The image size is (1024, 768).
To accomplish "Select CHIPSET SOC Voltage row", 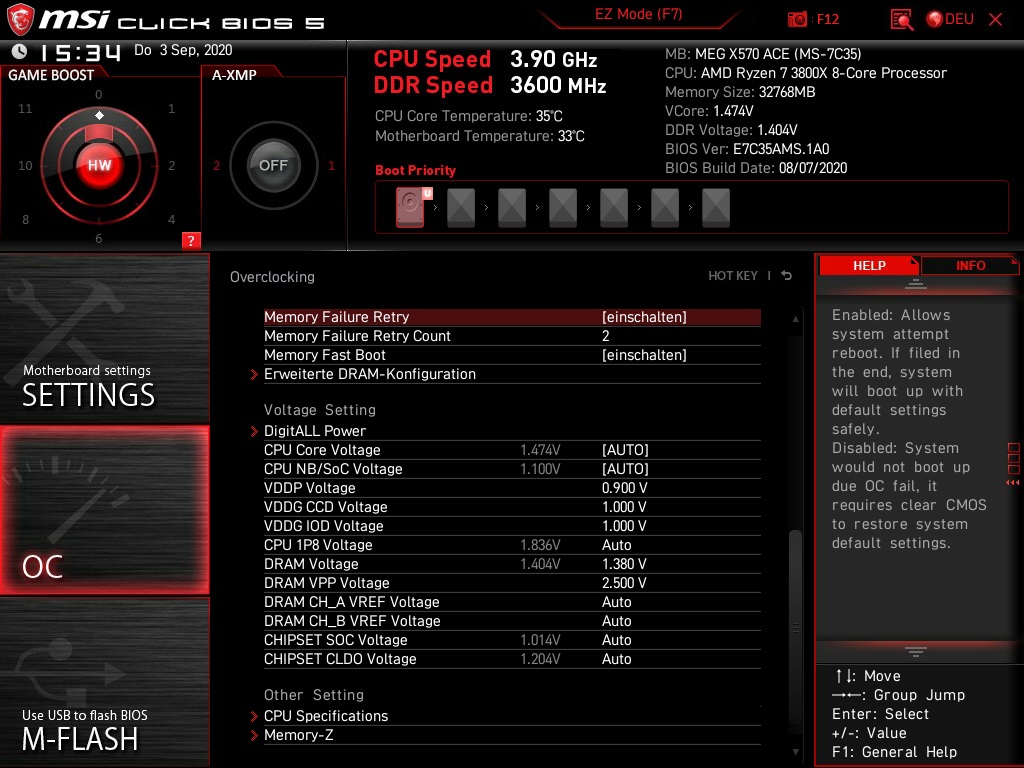I will pos(512,639).
